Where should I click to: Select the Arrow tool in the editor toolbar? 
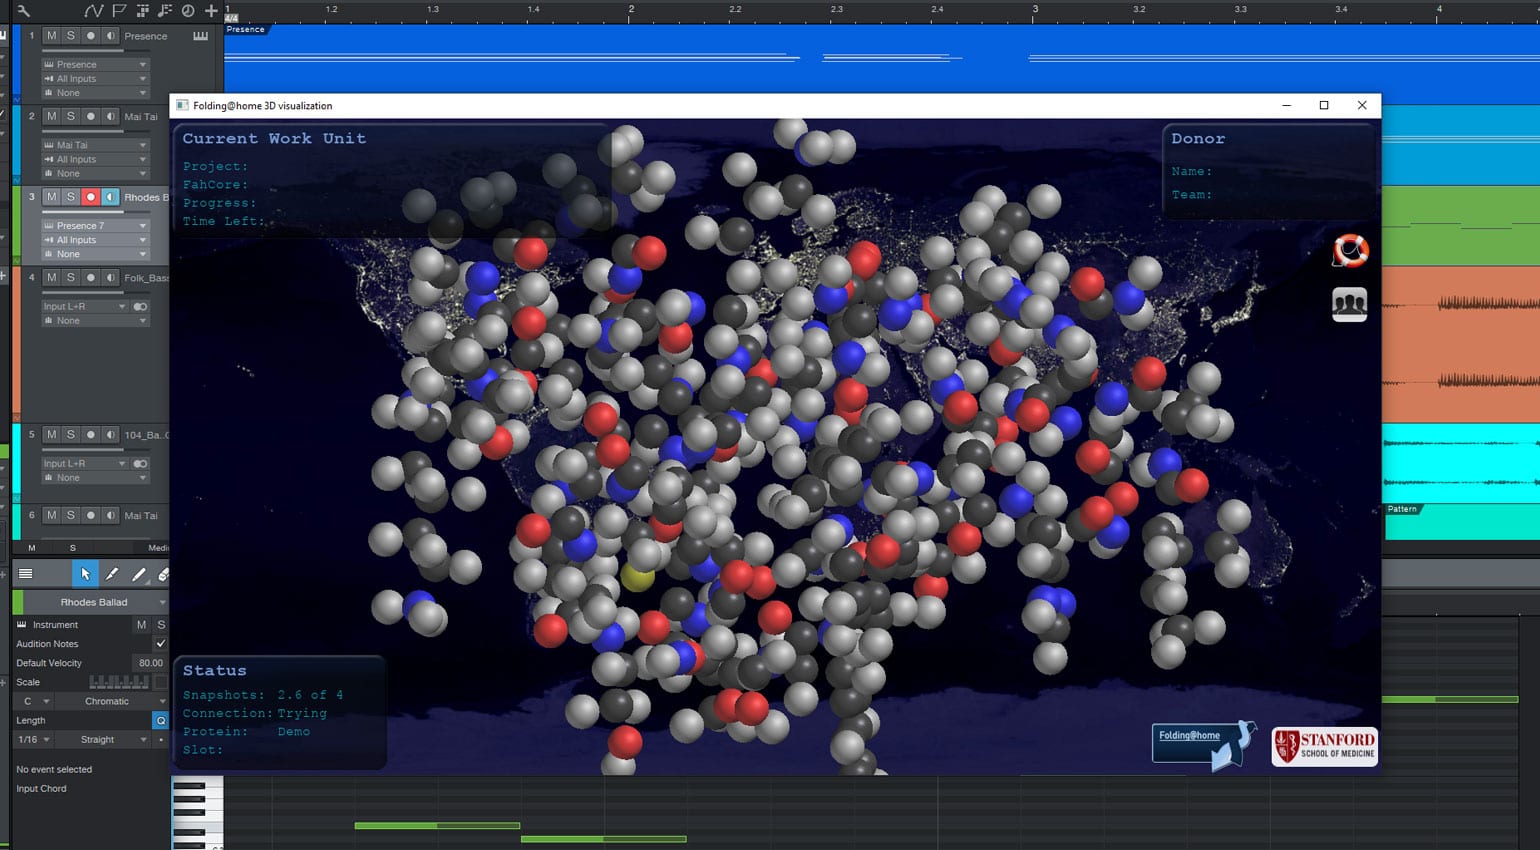[x=85, y=573]
